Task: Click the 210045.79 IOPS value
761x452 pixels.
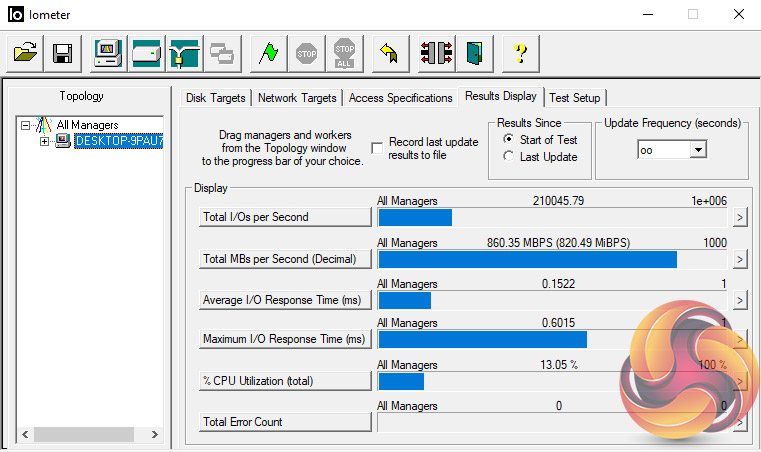Action: coord(558,201)
